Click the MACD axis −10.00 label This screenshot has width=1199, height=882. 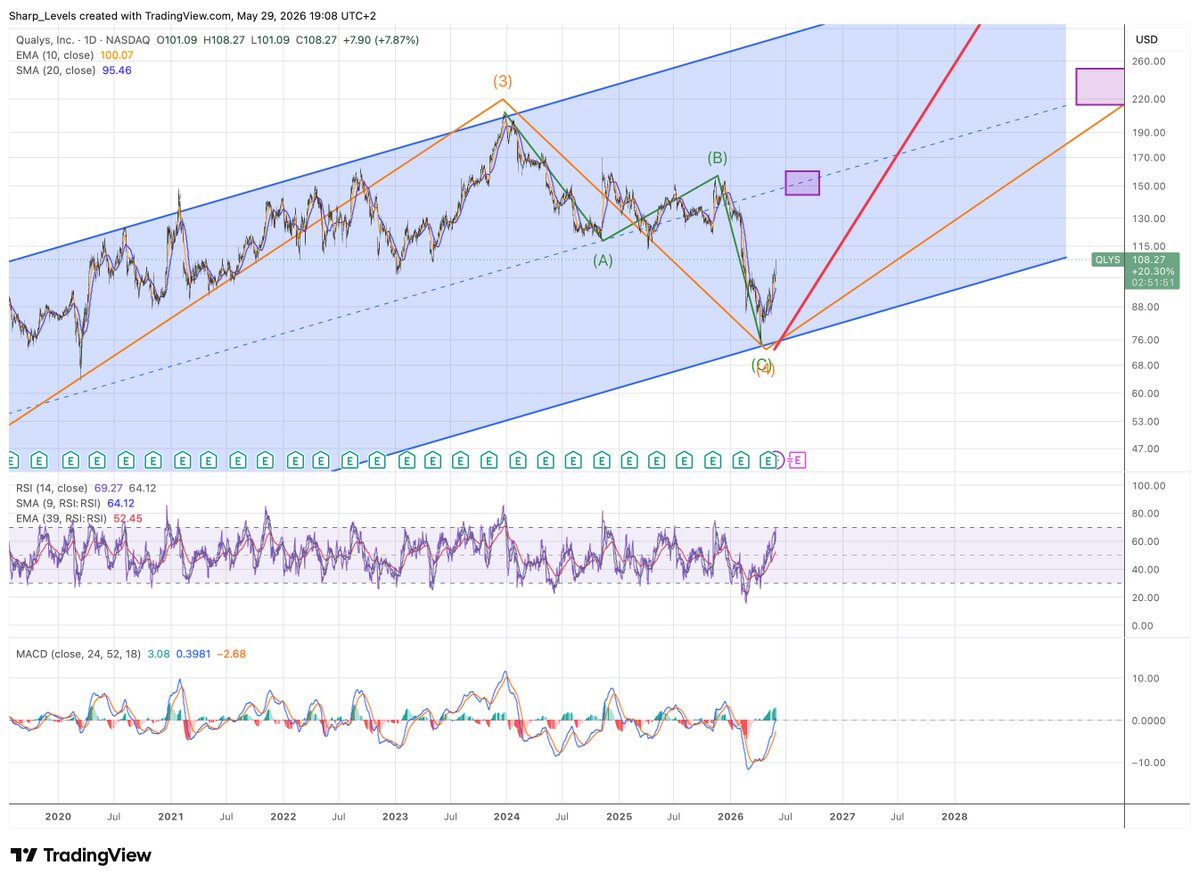pyautogui.click(x=1149, y=763)
